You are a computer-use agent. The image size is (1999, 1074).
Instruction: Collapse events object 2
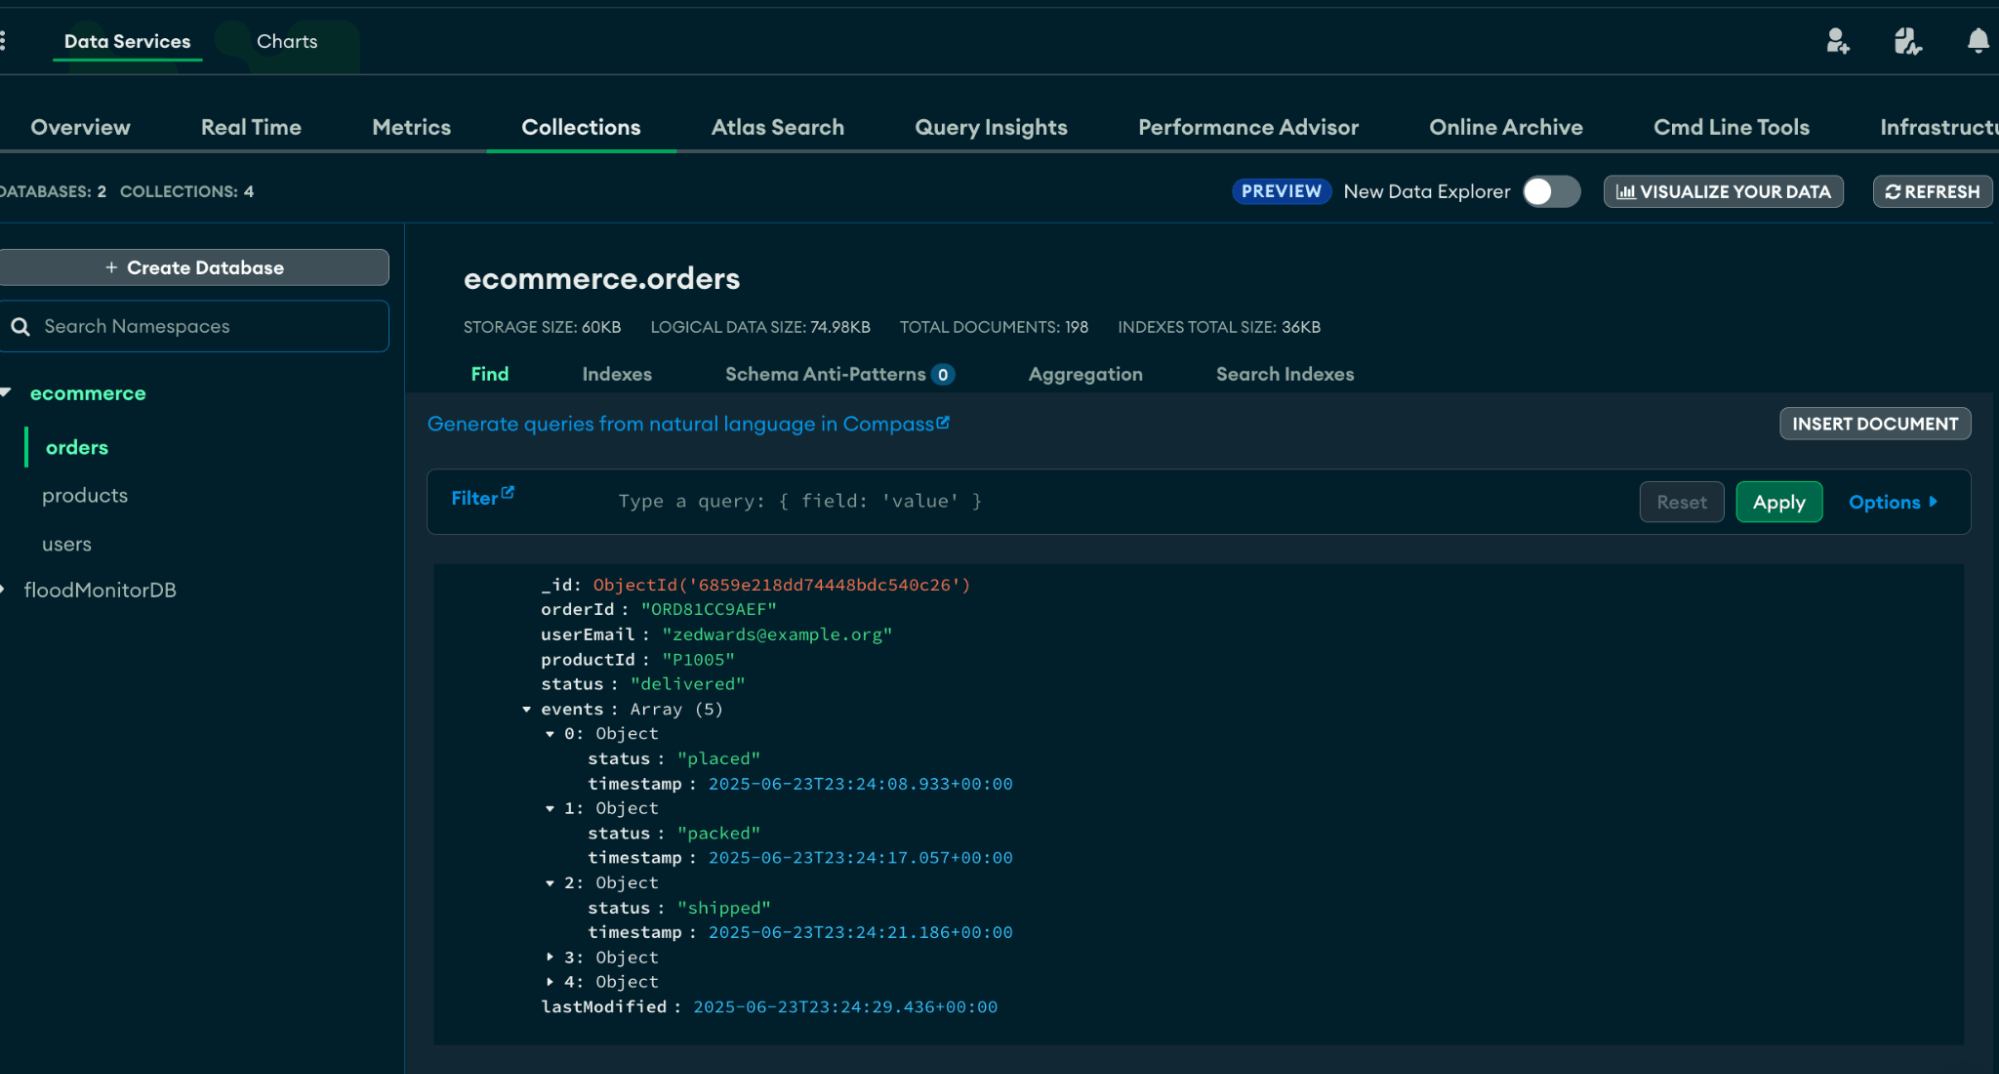click(x=550, y=883)
